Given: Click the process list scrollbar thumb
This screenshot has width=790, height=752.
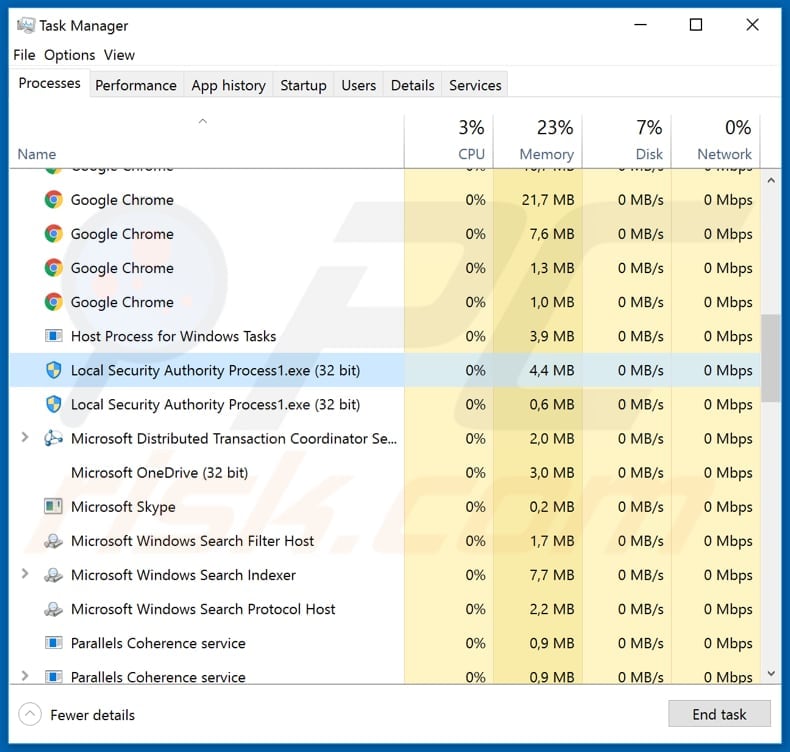Looking at the screenshot, I should [x=771, y=358].
